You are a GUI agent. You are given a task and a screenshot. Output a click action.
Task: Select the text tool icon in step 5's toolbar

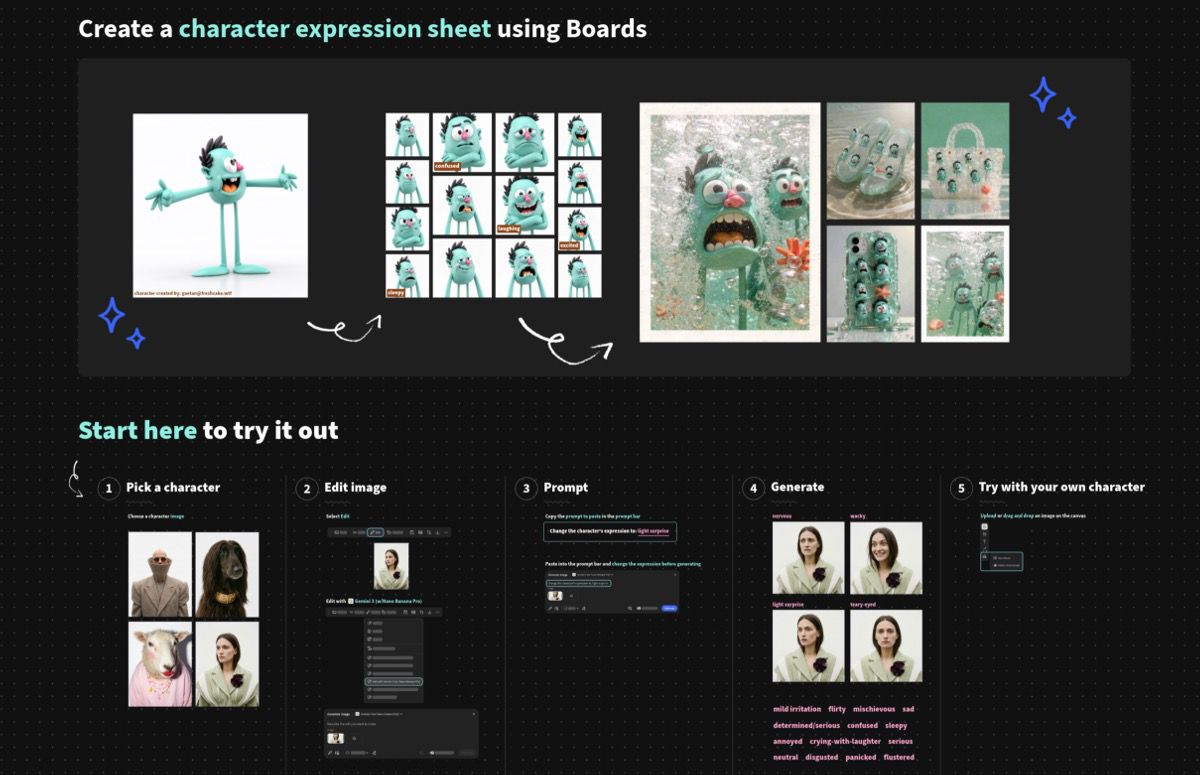(984, 541)
